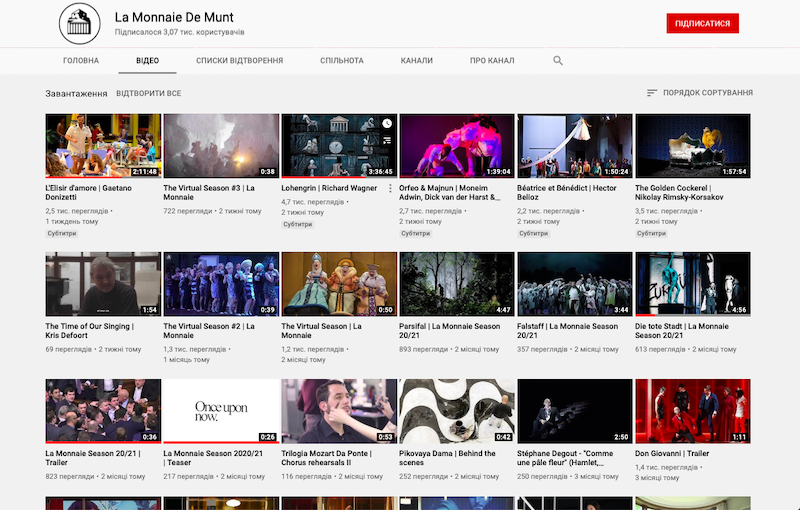Screen dimensions: 800x510
Task: Play the Lohengrin video thumbnail
Action: (339, 146)
